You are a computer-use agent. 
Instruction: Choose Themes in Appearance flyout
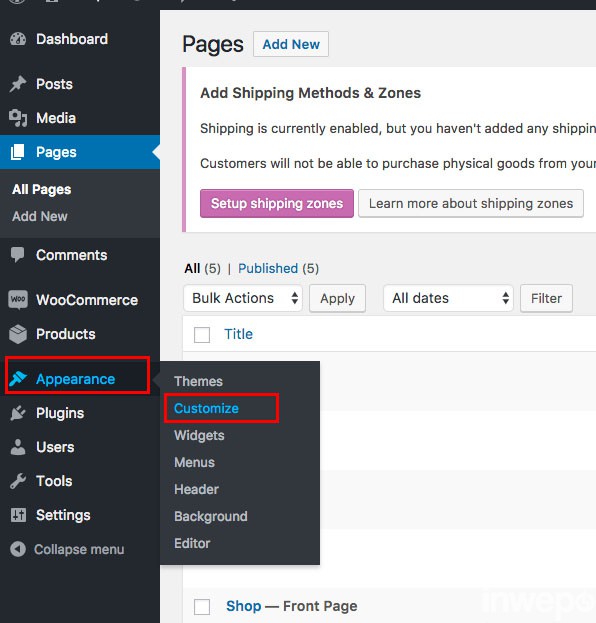coord(198,381)
